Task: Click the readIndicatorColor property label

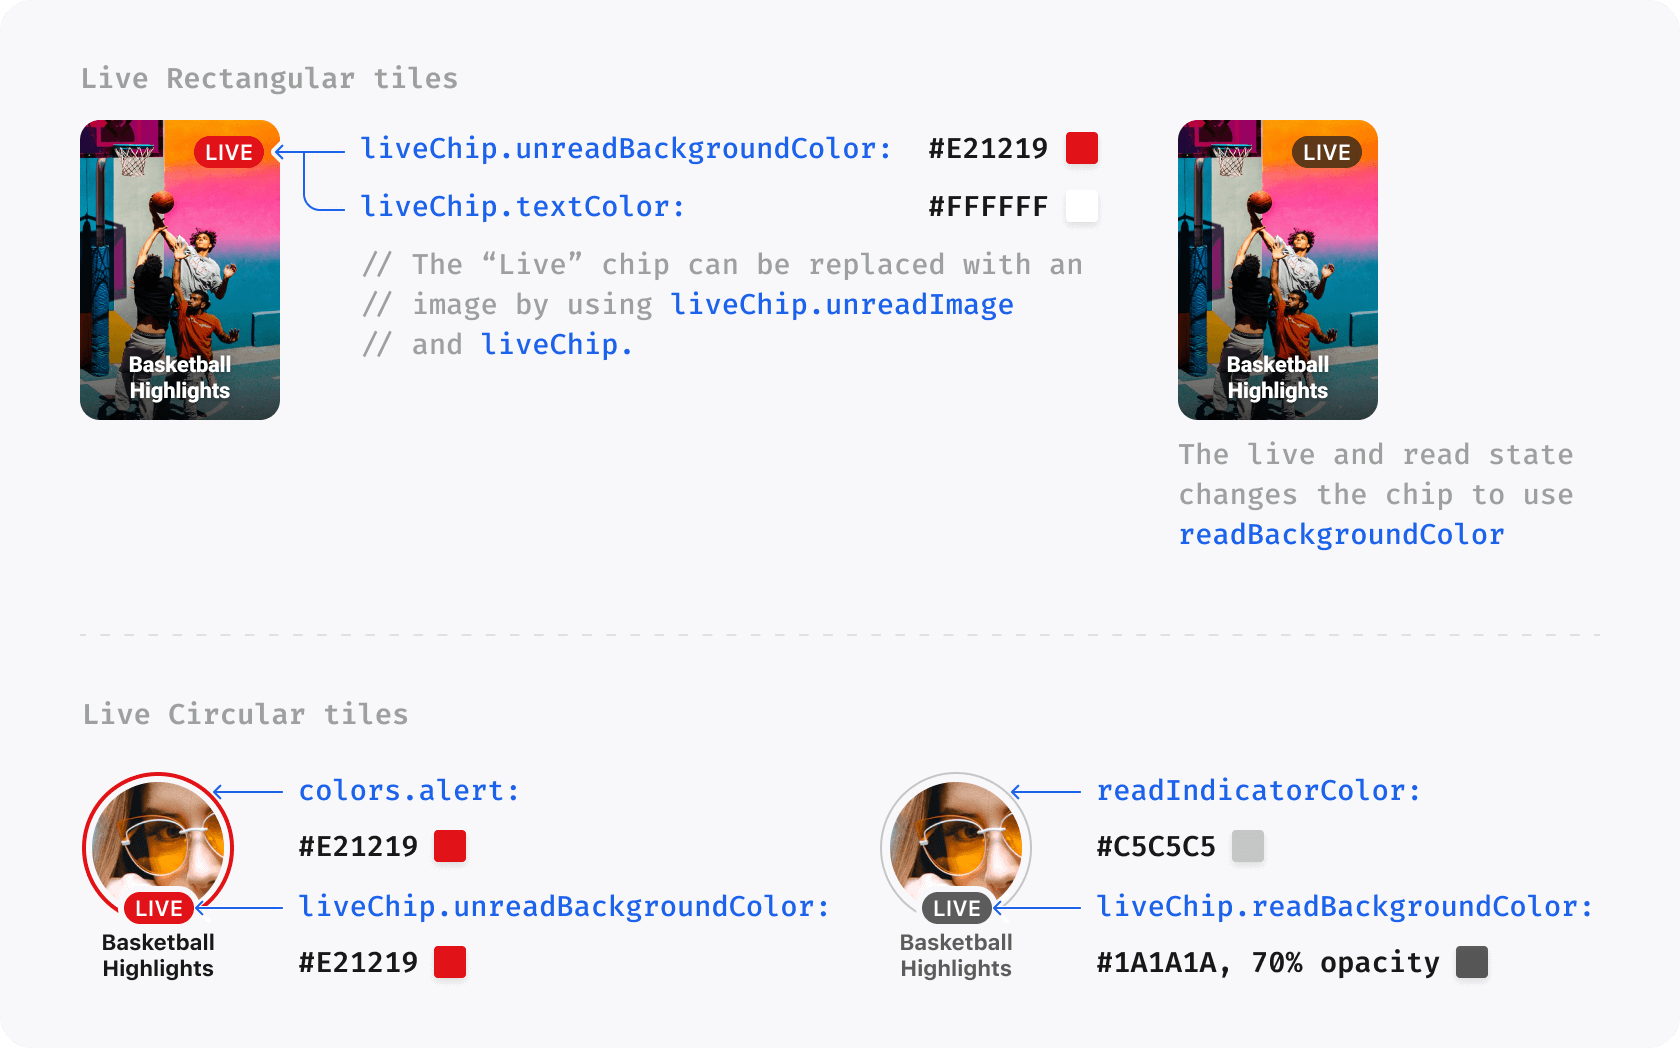Action: coord(1258,791)
